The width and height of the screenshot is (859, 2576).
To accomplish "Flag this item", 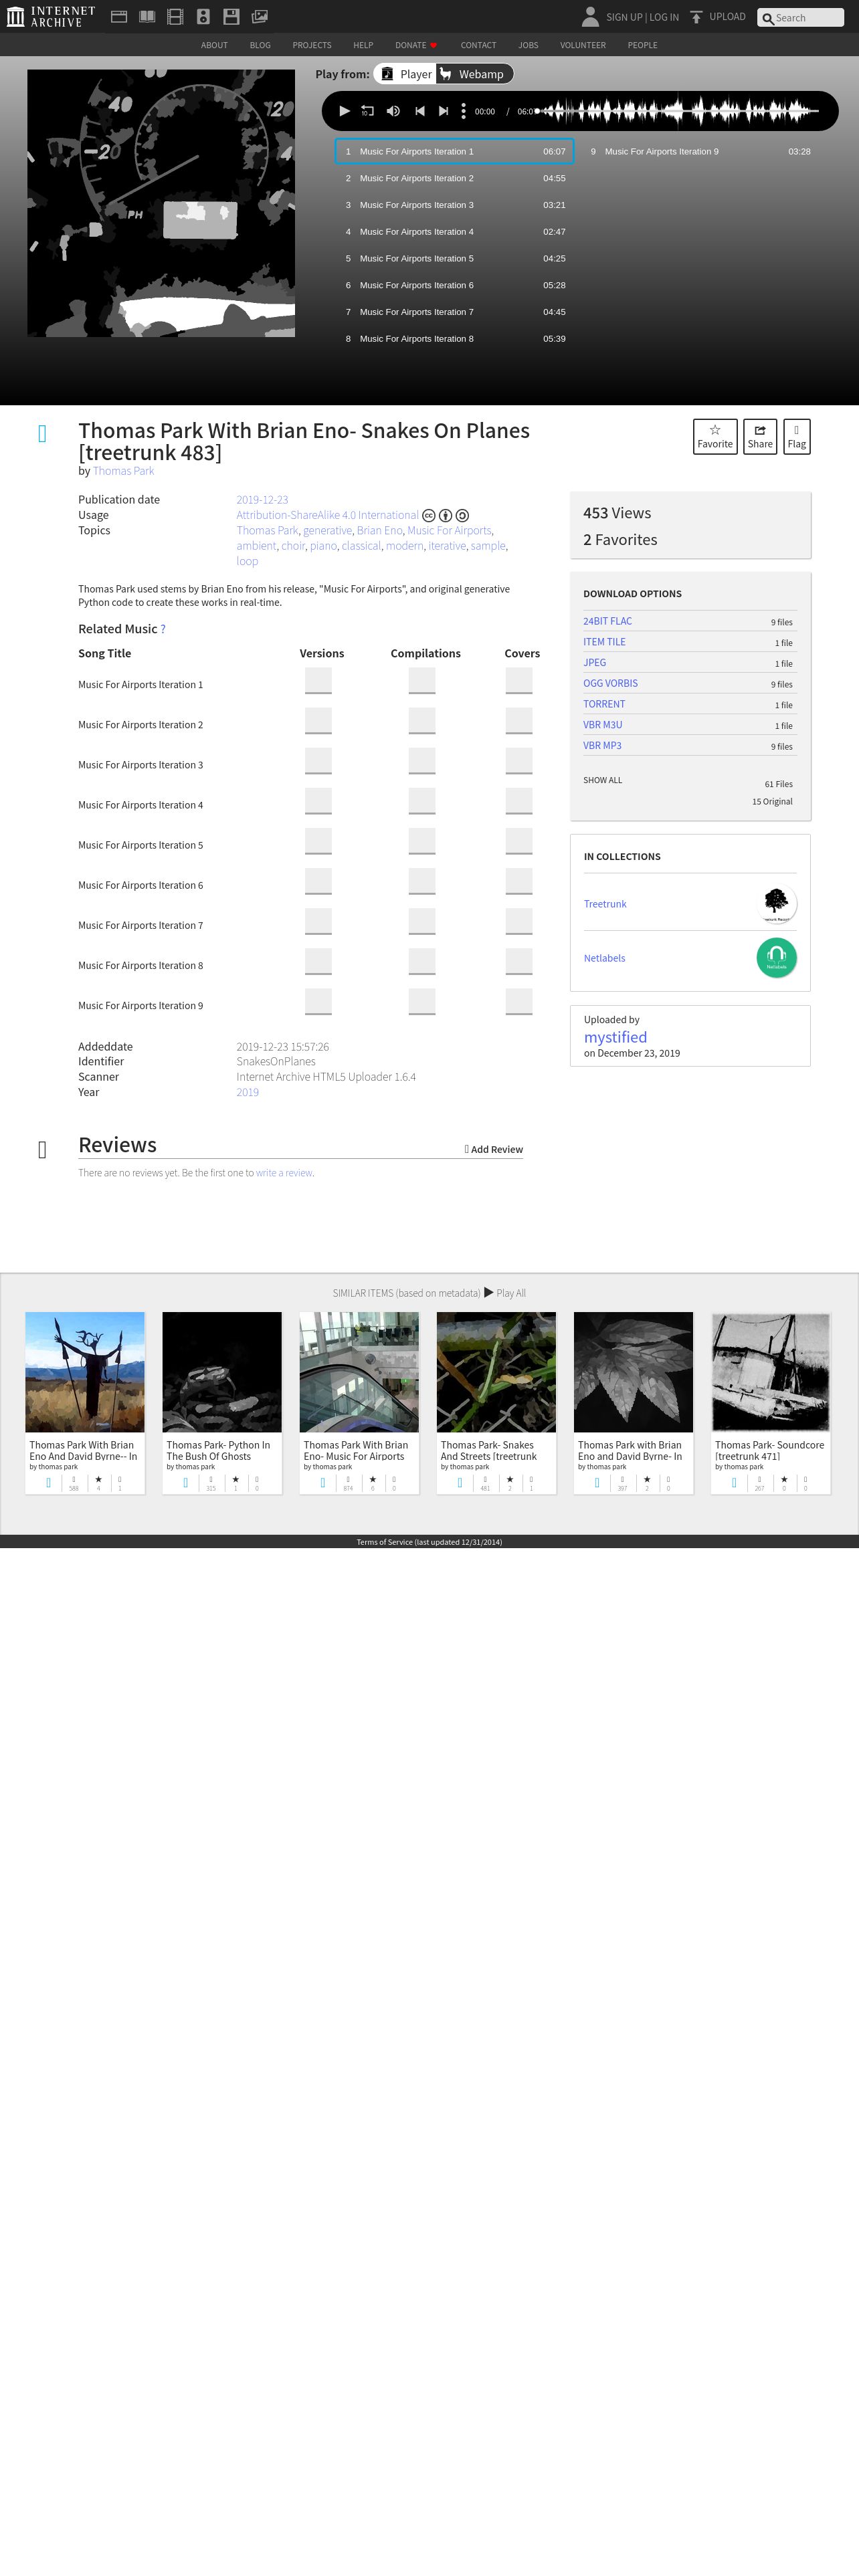I will 797,436.
